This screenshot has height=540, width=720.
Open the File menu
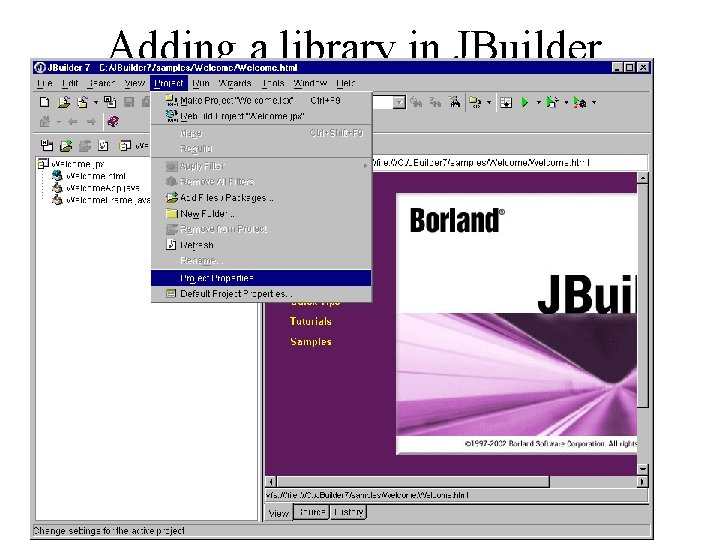45,83
